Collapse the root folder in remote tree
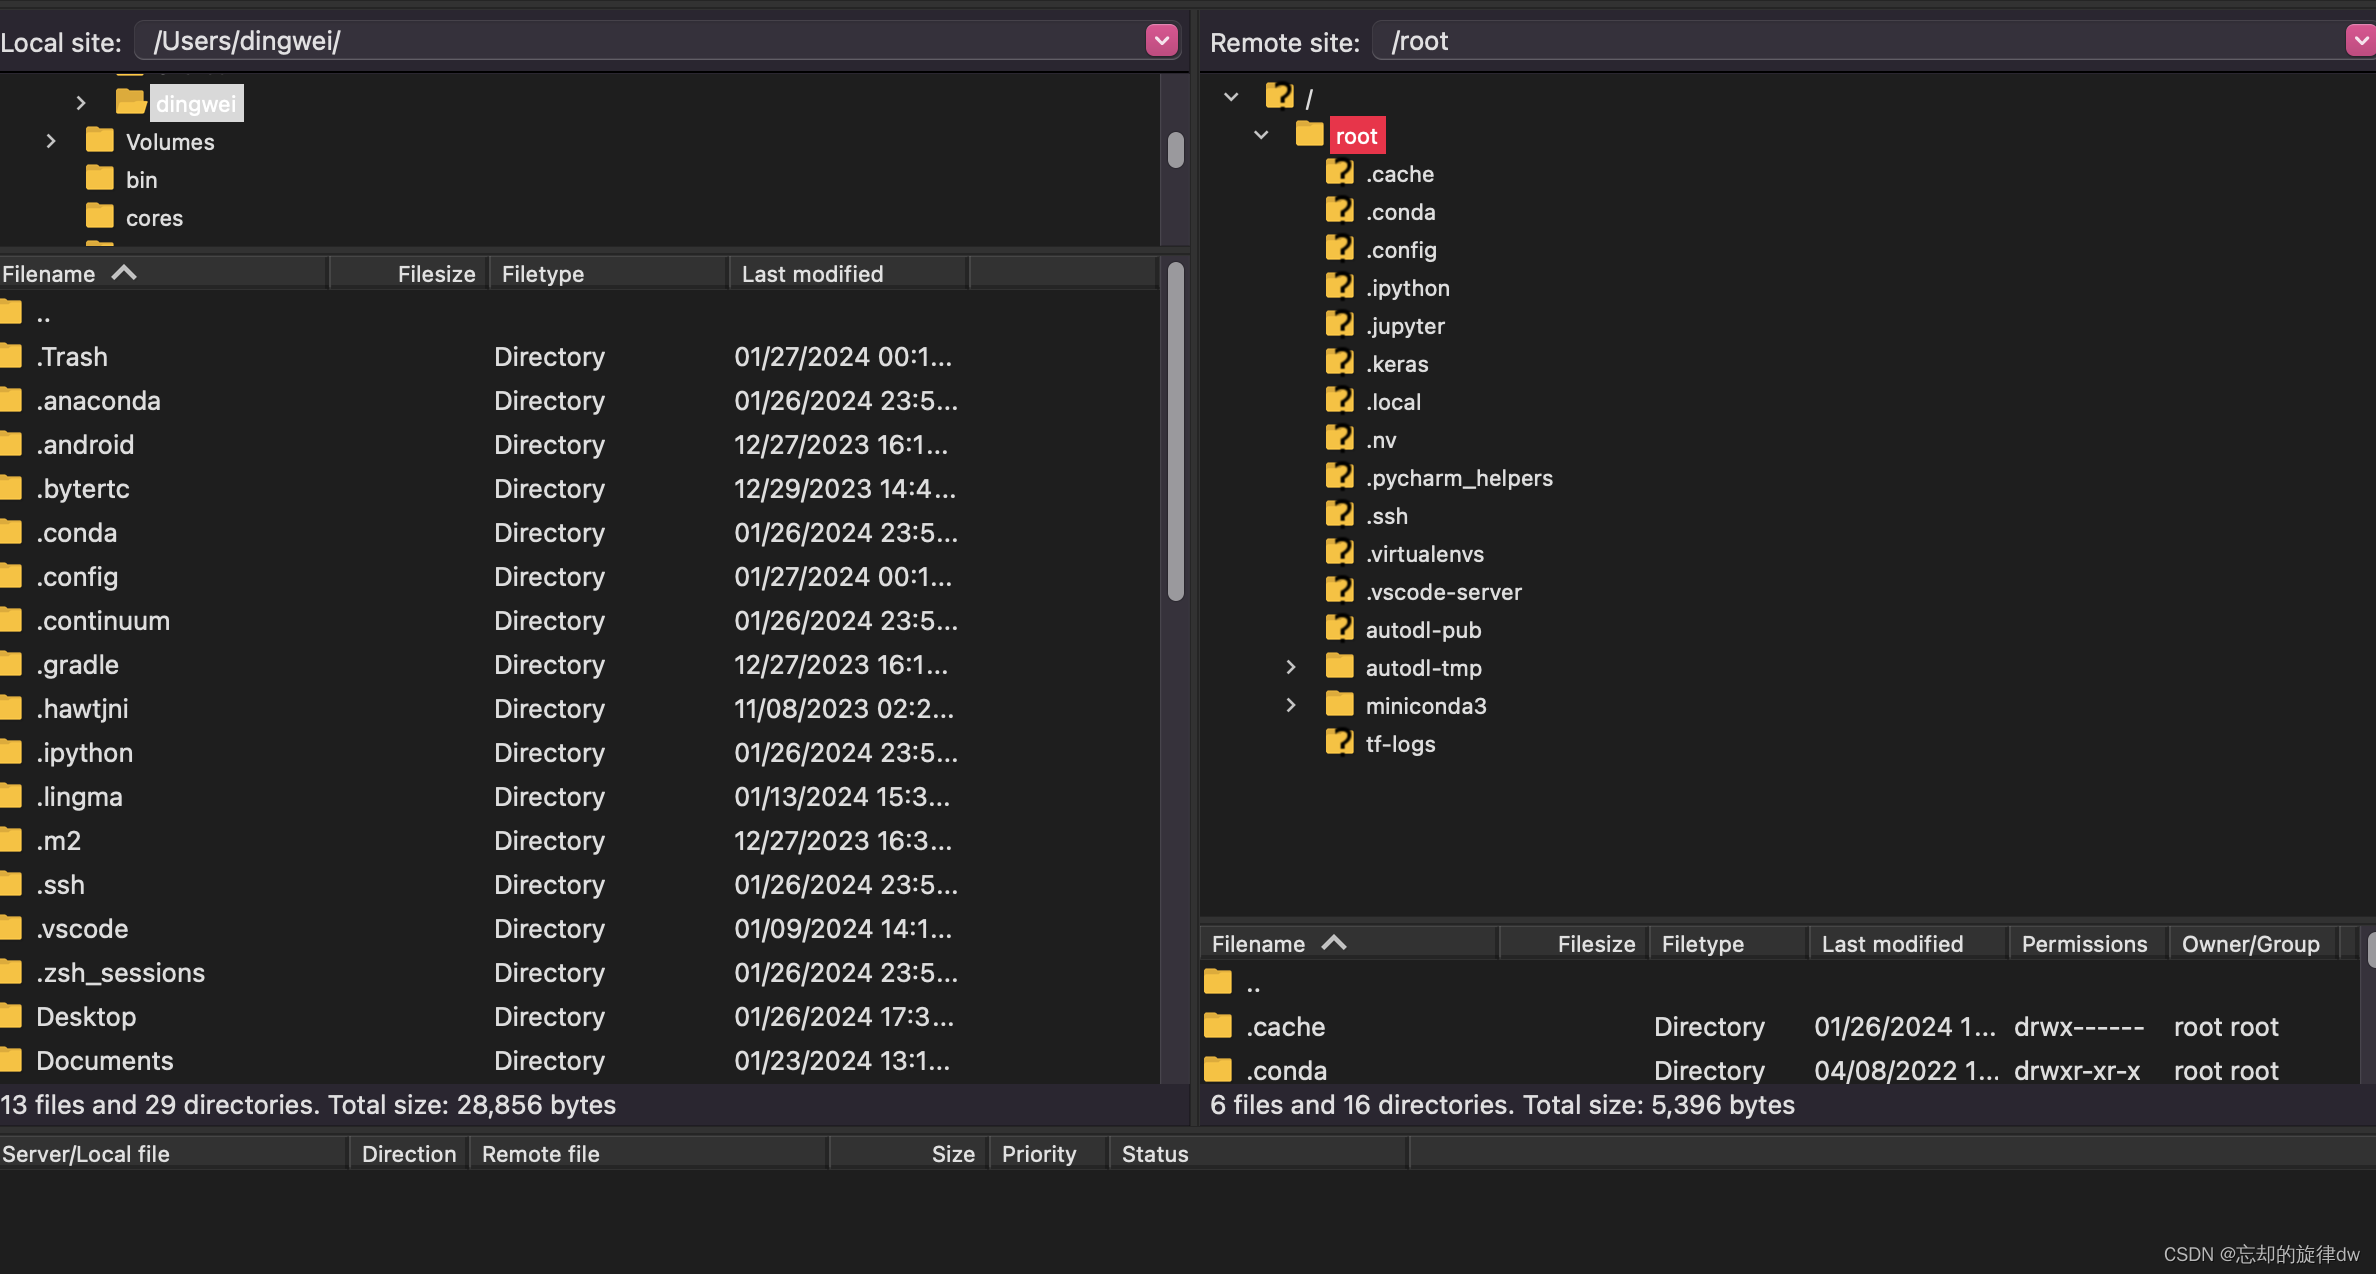Image resolution: width=2376 pixels, height=1274 pixels. [1261, 135]
